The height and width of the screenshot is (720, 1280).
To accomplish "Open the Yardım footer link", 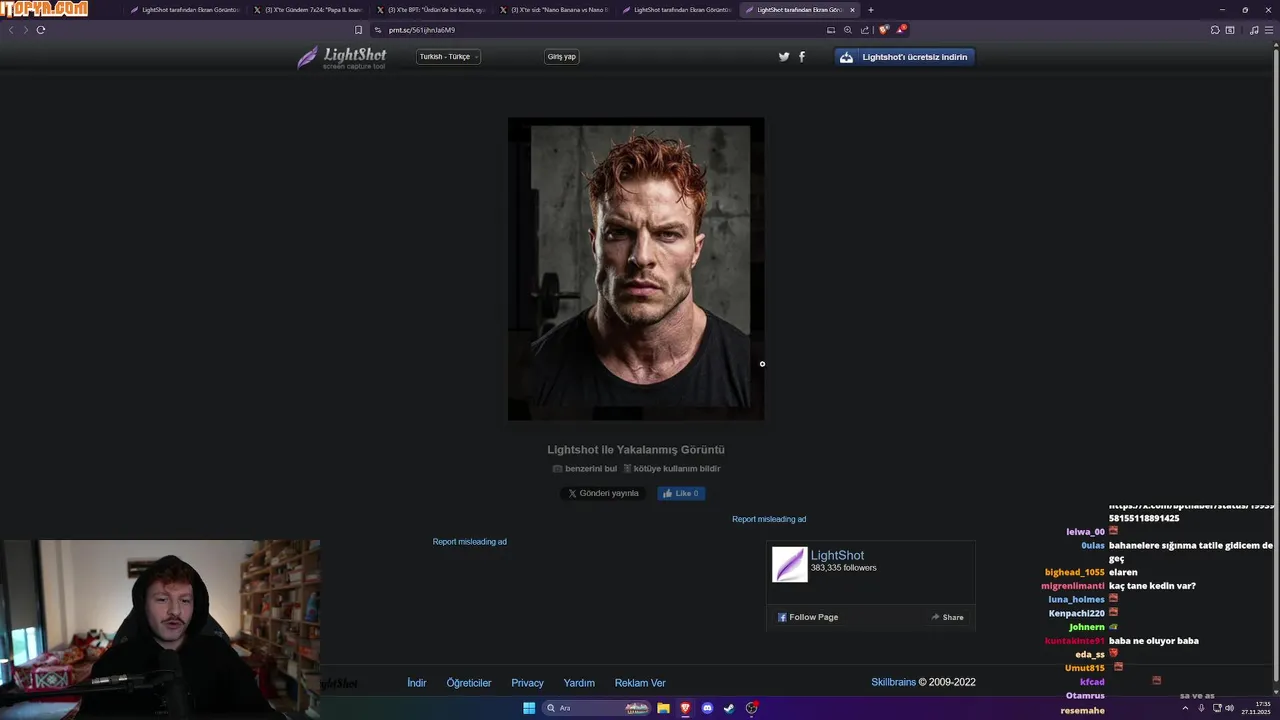I will 579,683.
